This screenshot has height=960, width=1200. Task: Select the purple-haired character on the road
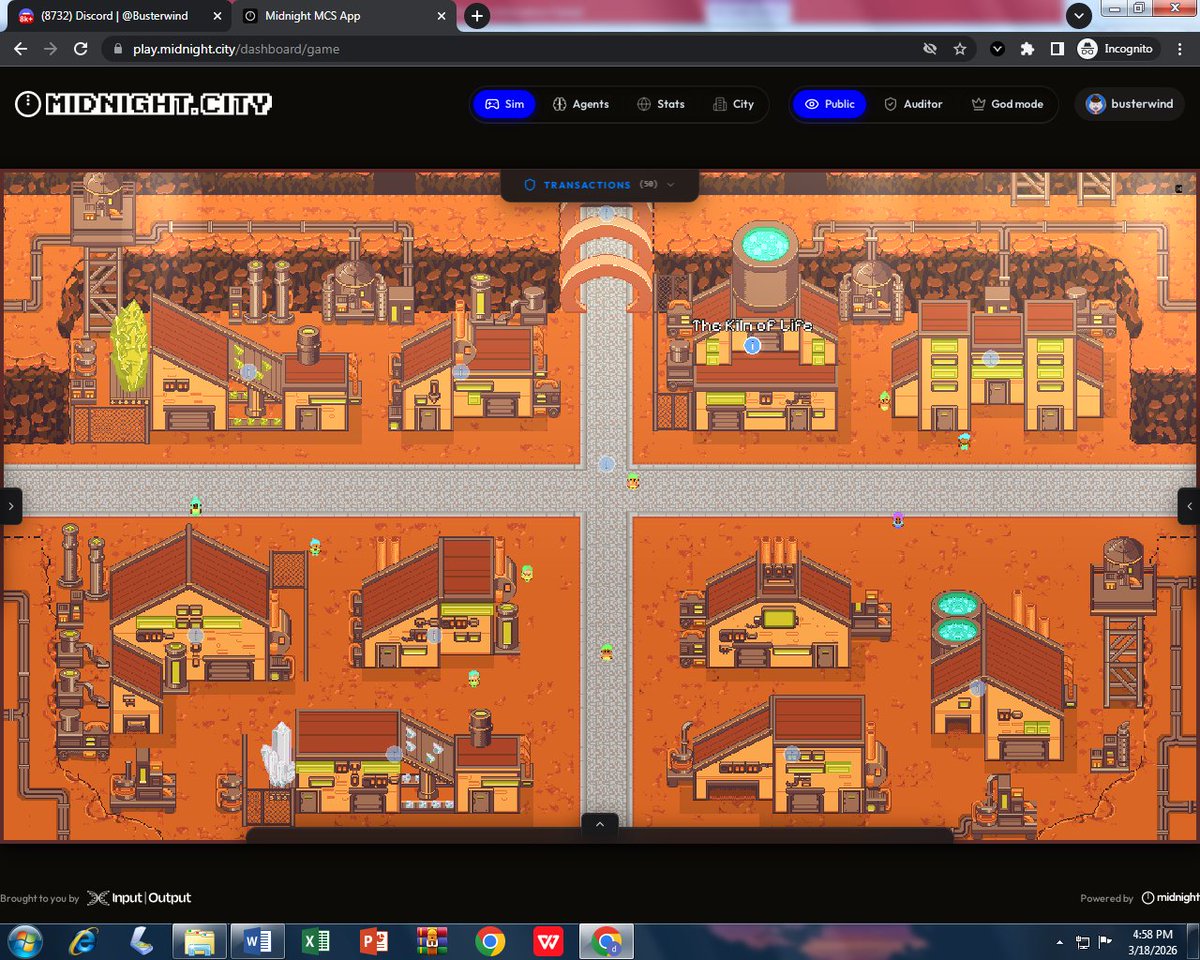pyautogui.click(x=898, y=519)
